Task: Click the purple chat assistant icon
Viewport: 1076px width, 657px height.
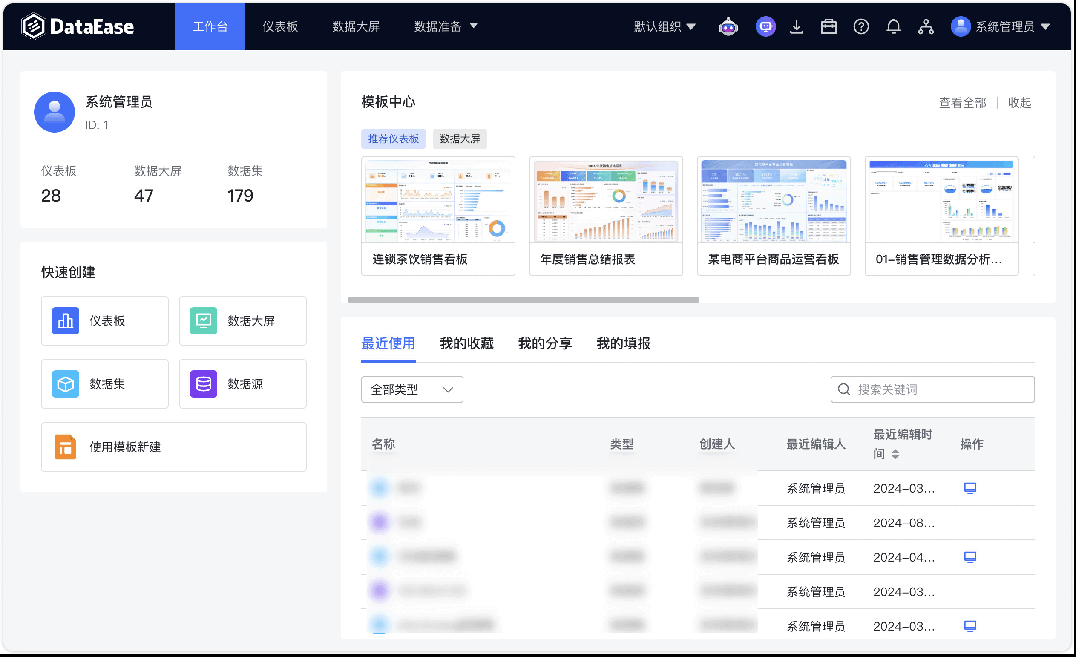Action: click(x=765, y=26)
